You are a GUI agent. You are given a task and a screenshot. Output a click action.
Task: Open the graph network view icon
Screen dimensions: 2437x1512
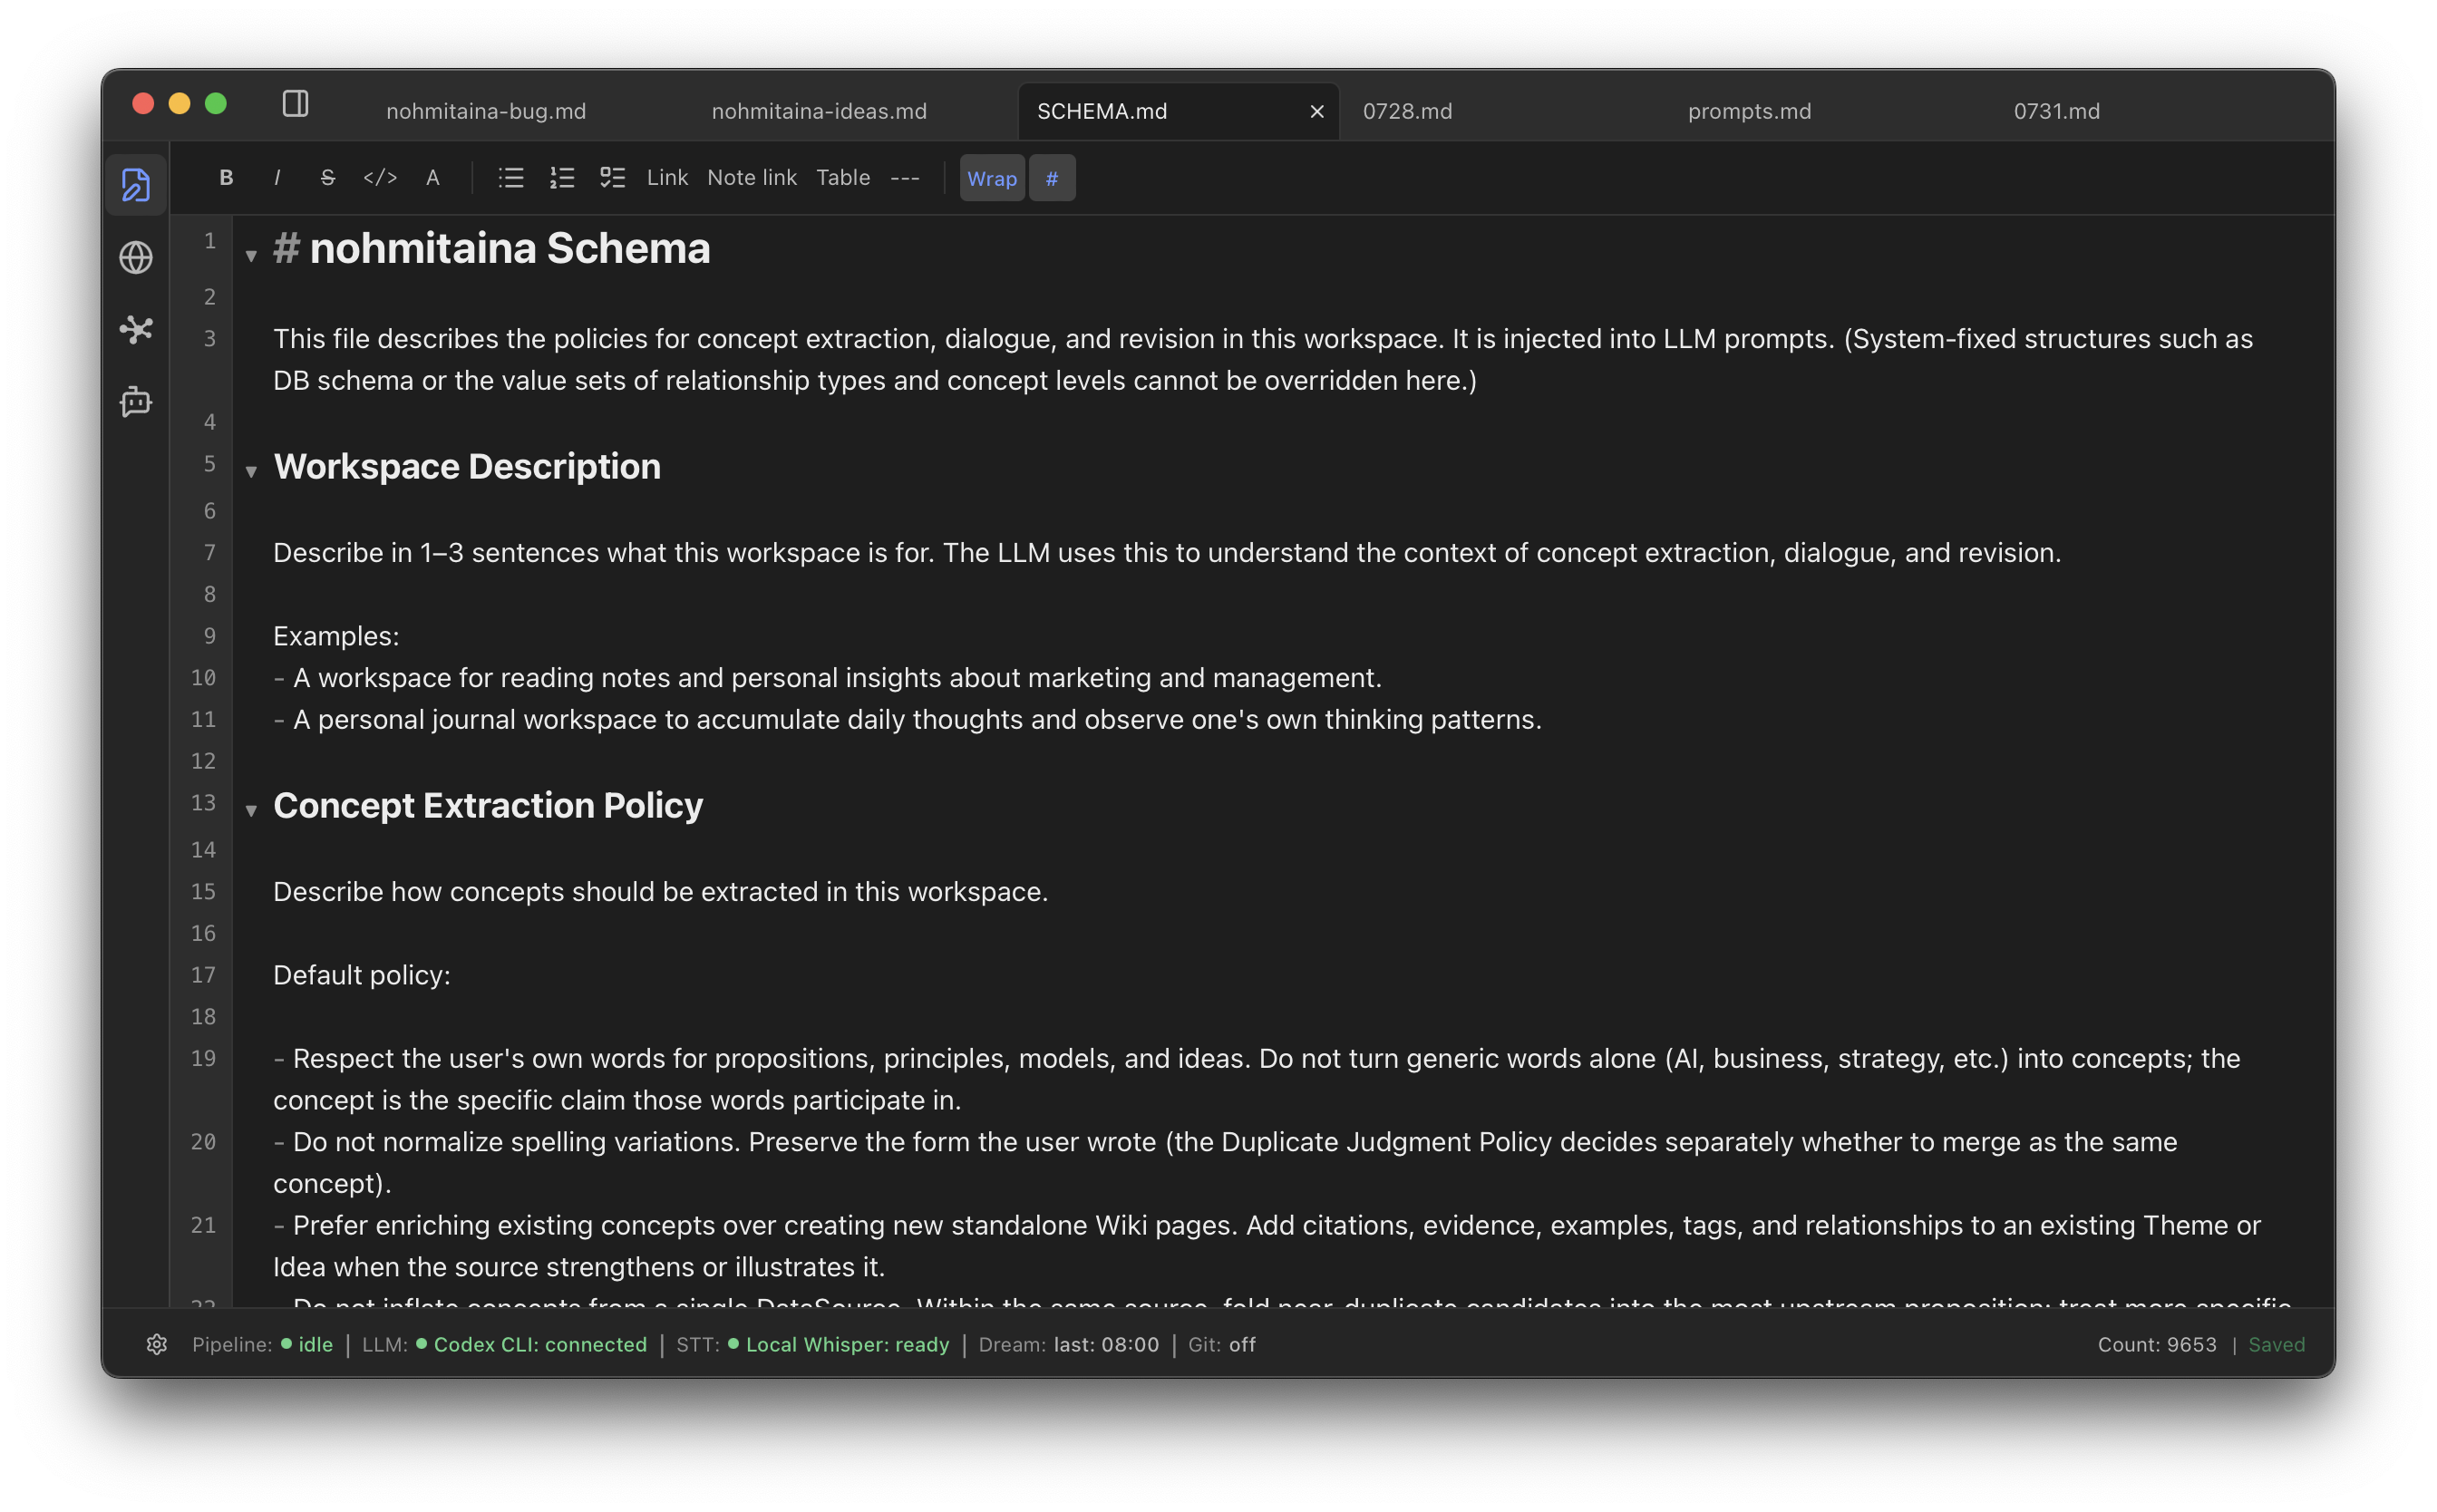(x=136, y=329)
